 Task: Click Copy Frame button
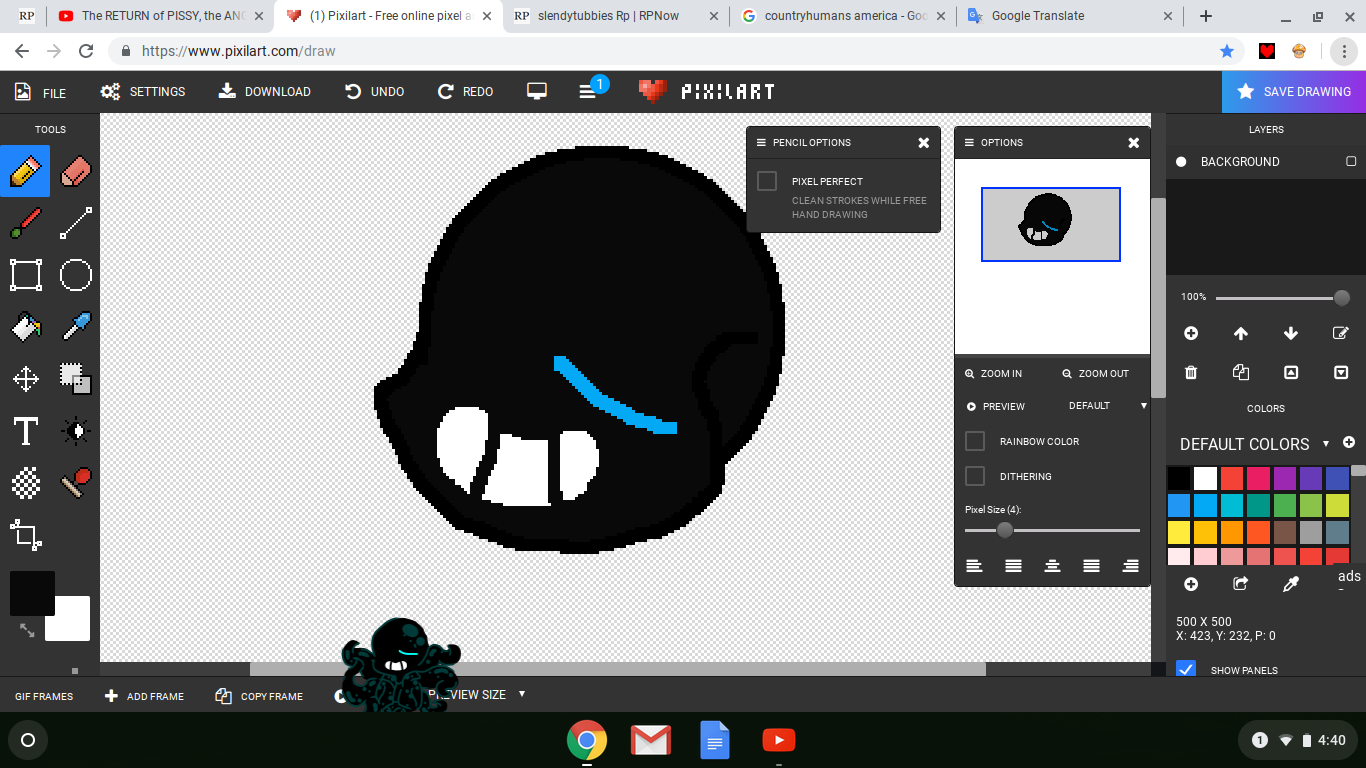pos(259,696)
